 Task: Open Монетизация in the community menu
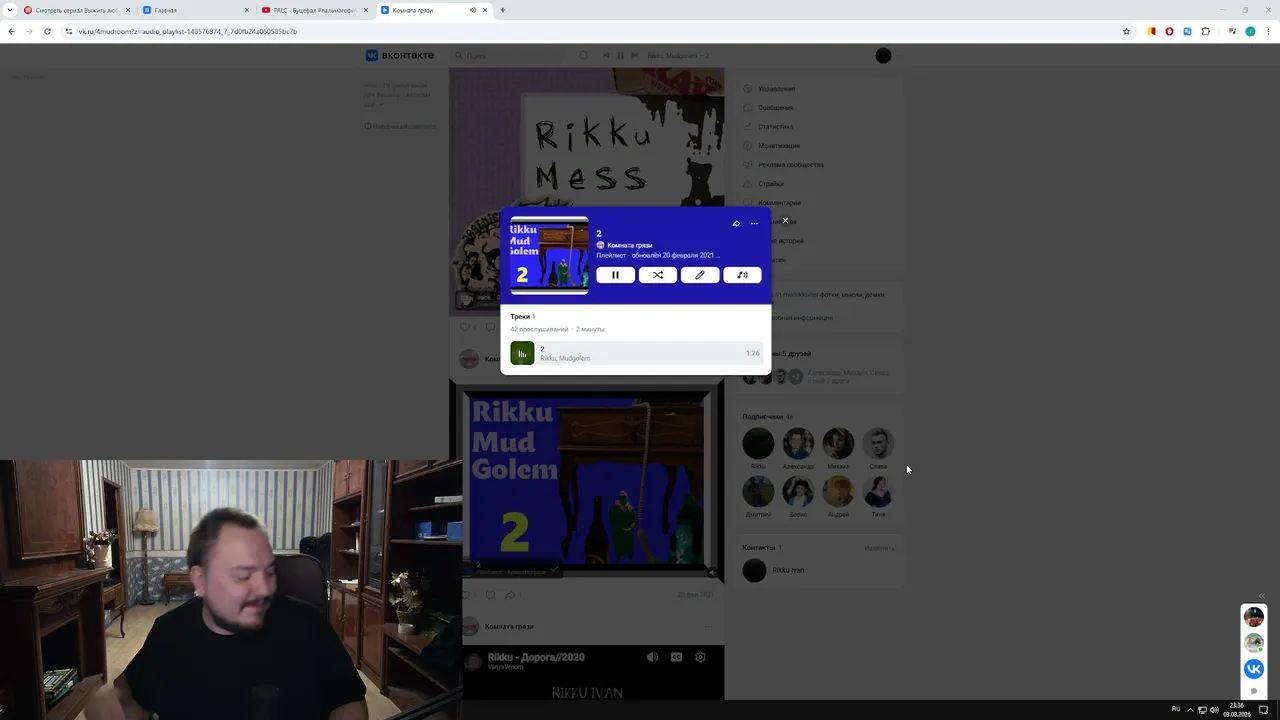click(778, 146)
